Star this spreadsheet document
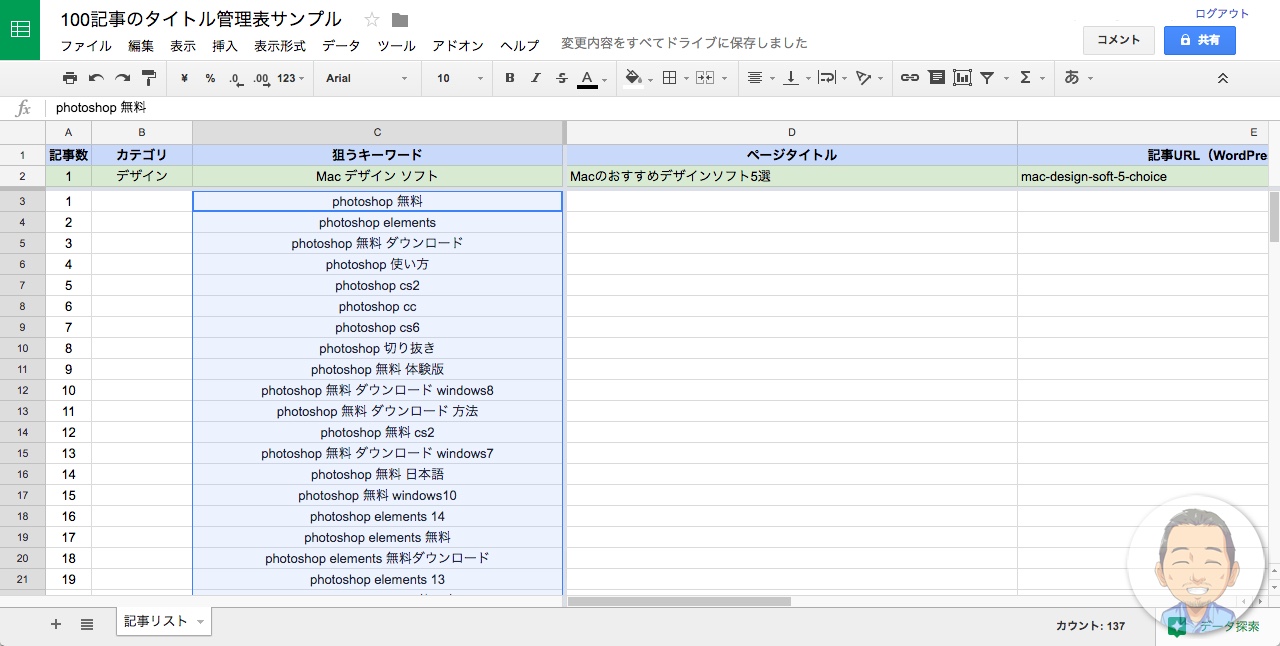 coord(372,20)
